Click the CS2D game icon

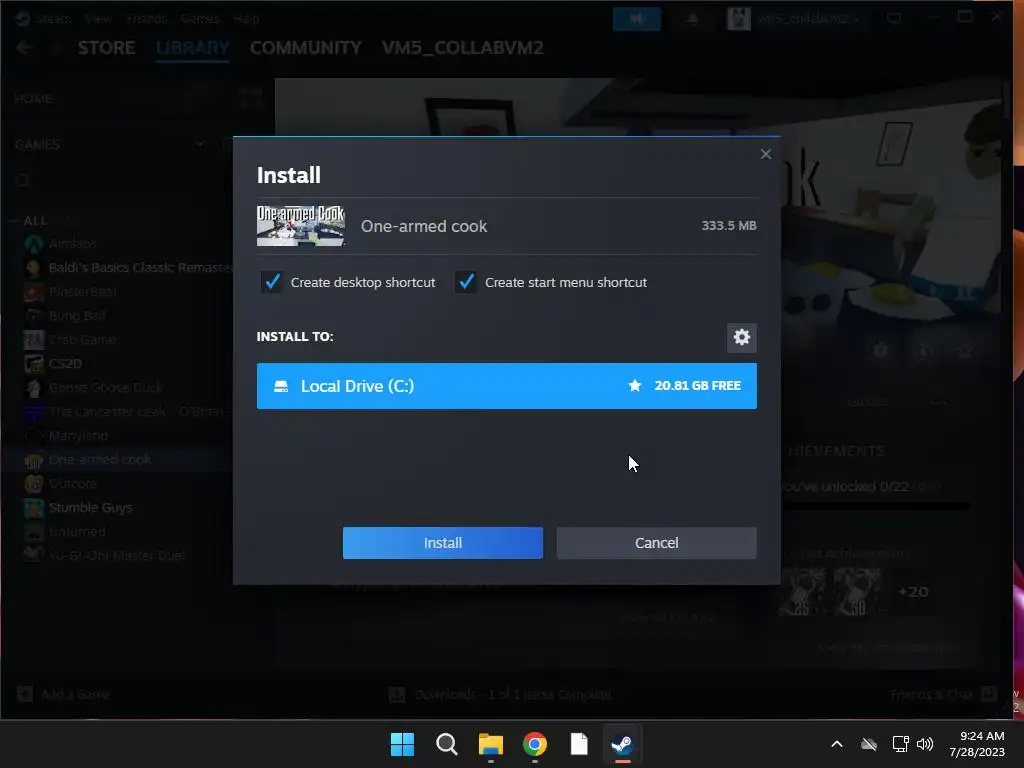pyautogui.click(x=33, y=364)
